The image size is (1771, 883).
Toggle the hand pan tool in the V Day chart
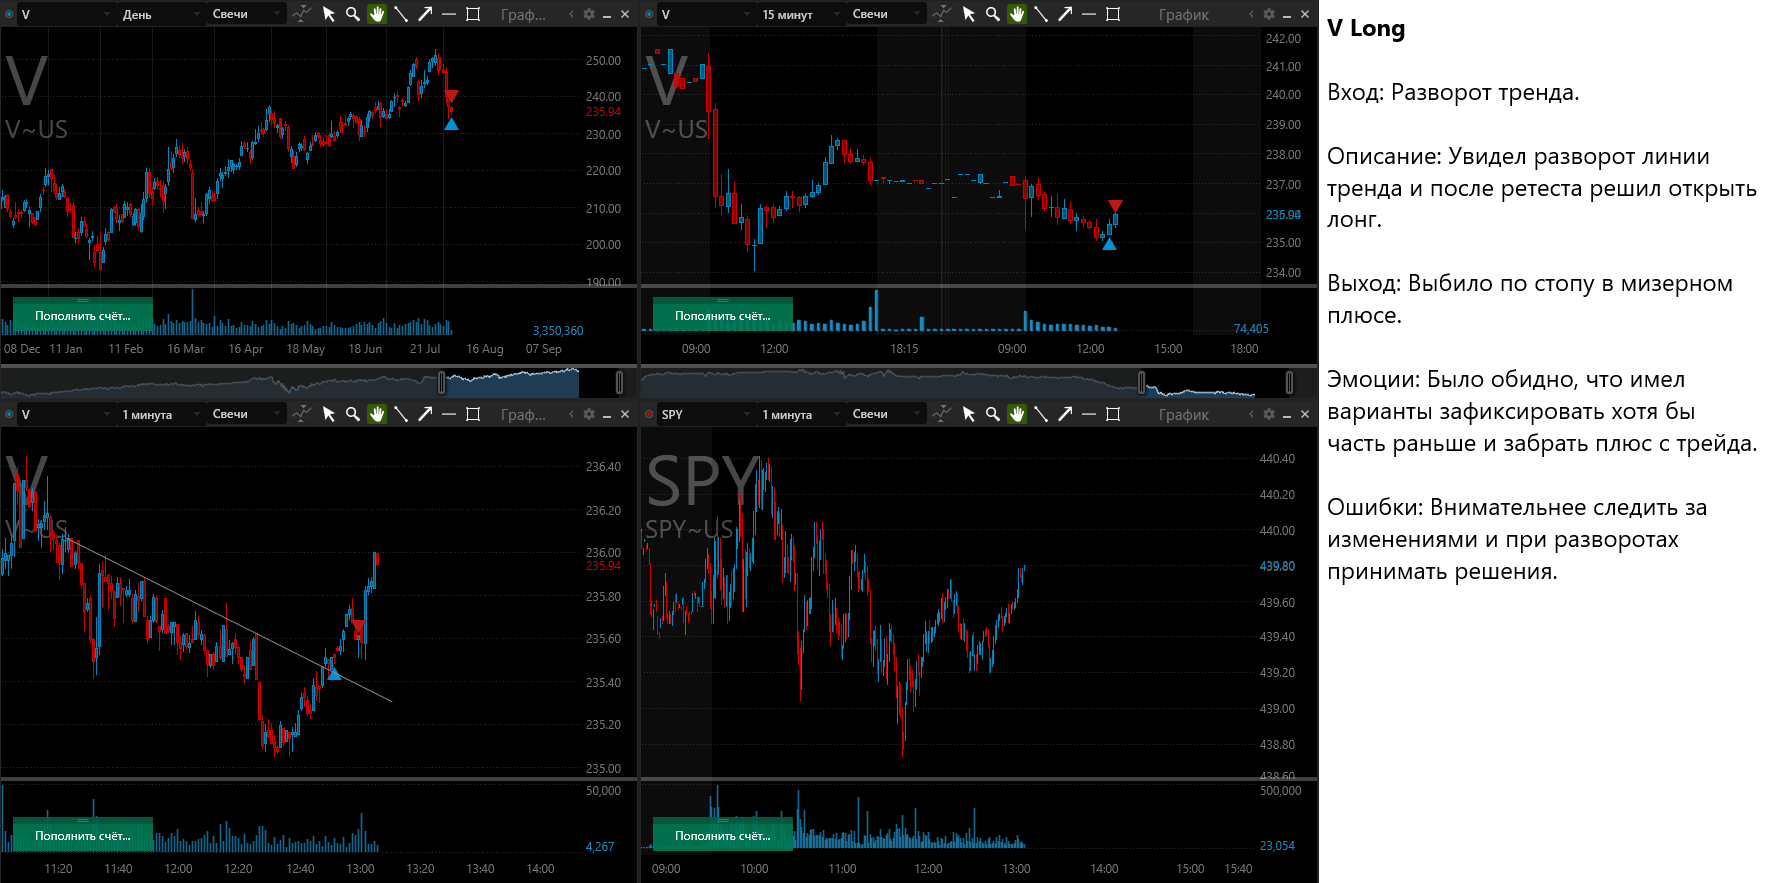pos(377,14)
